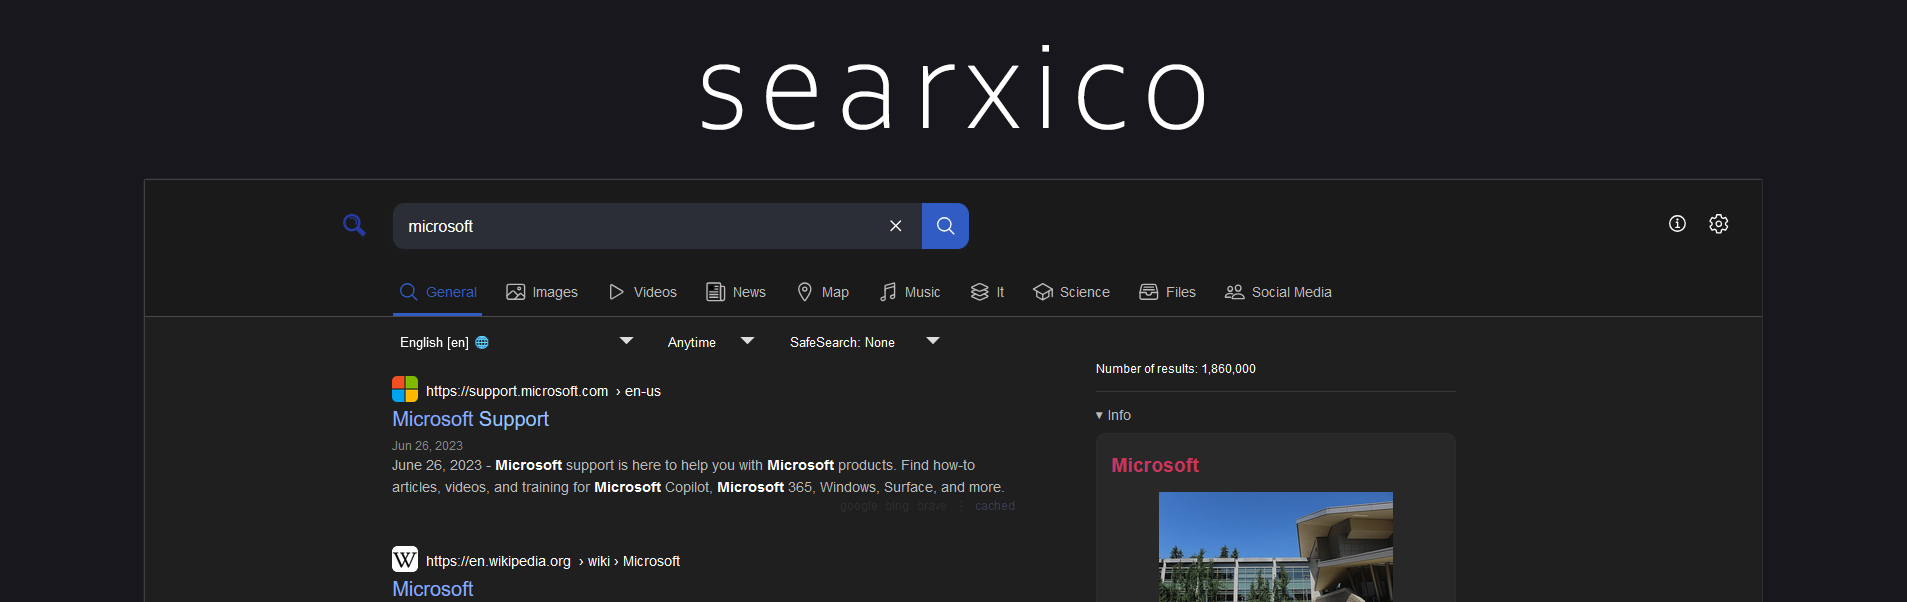The image size is (1907, 602).
Task: Open the Microsoft Support result title
Action: point(470,419)
